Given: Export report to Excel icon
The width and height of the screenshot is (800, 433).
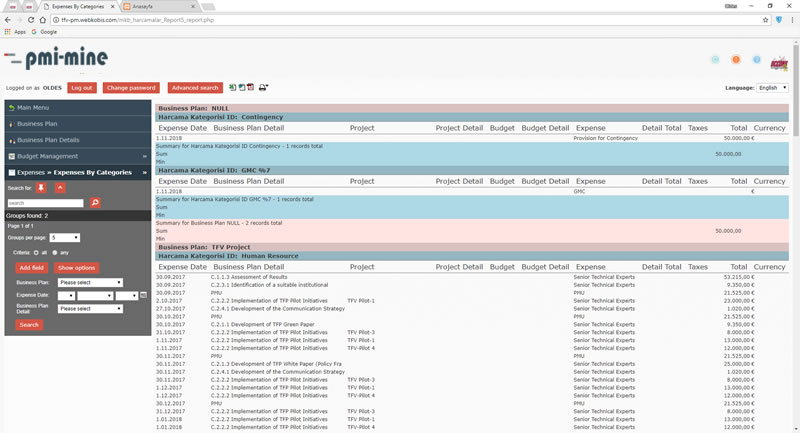Looking at the screenshot, I should click(x=232, y=88).
